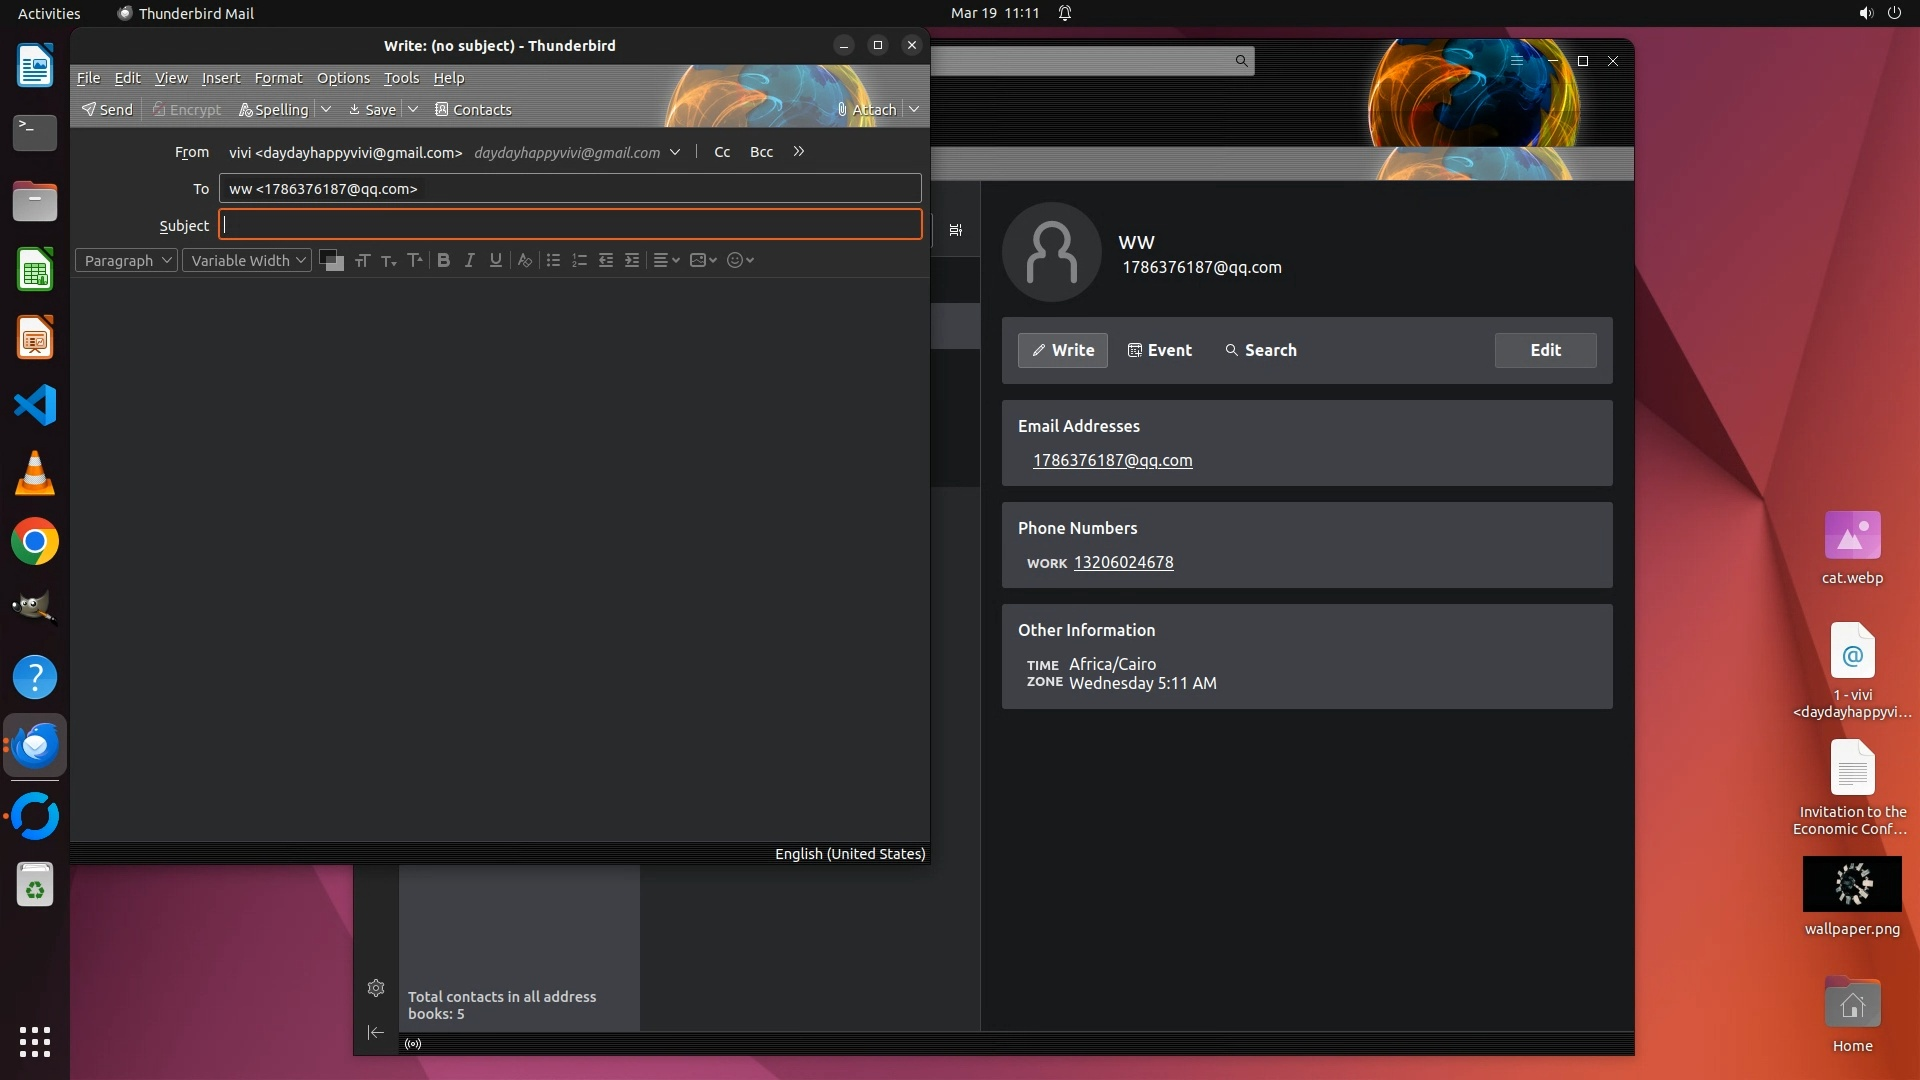Open Contacts sidebar from compose toolbar
The image size is (1920, 1080).
pyautogui.click(x=473, y=109)
